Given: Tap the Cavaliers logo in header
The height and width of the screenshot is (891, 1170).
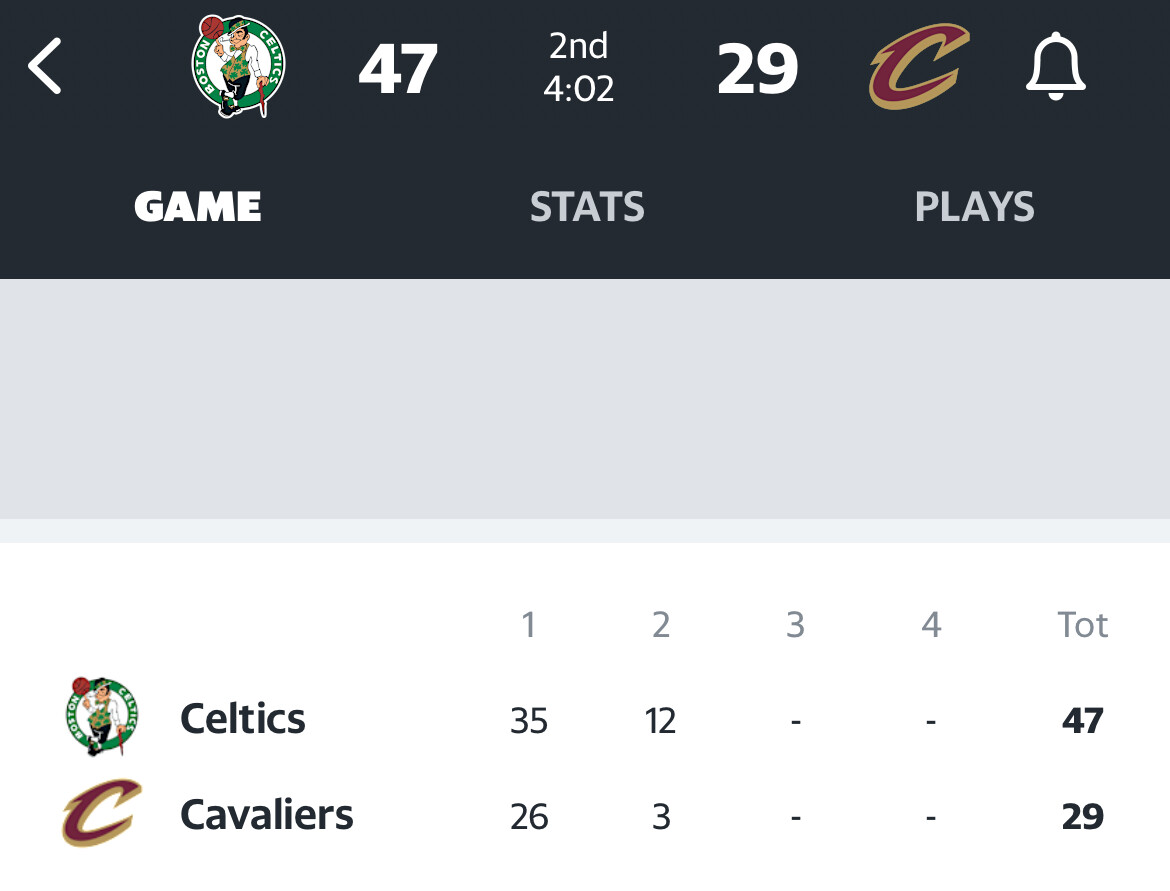Looking at the screenshot, I should [918, 68].
